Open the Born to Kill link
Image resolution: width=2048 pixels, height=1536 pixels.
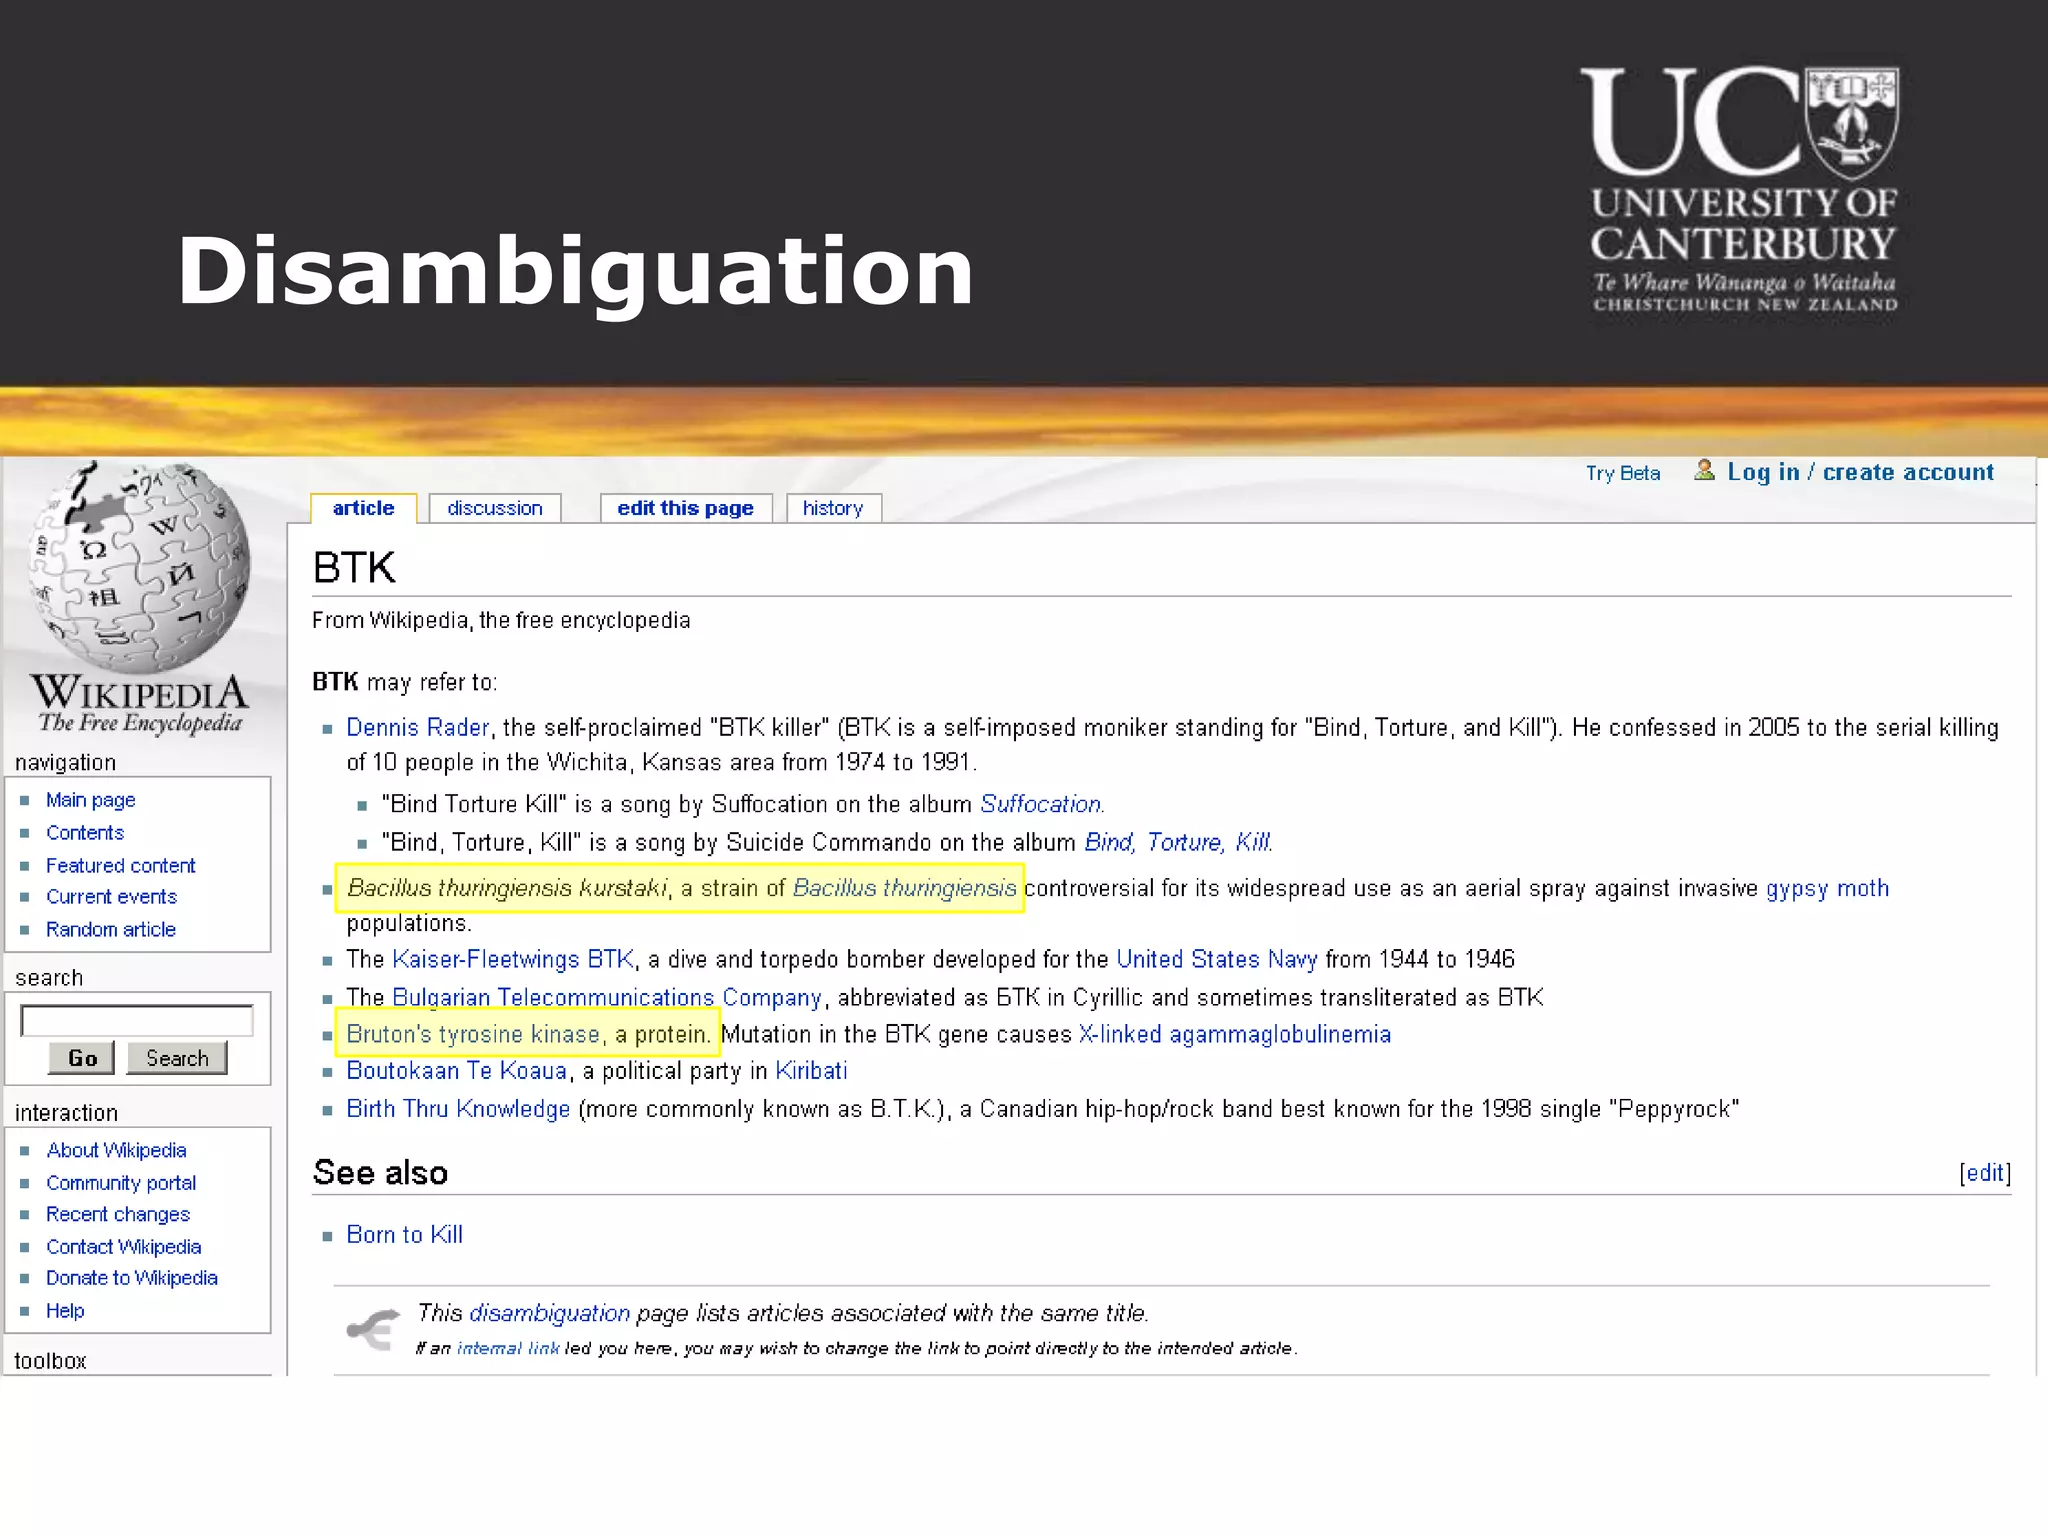404,1235
